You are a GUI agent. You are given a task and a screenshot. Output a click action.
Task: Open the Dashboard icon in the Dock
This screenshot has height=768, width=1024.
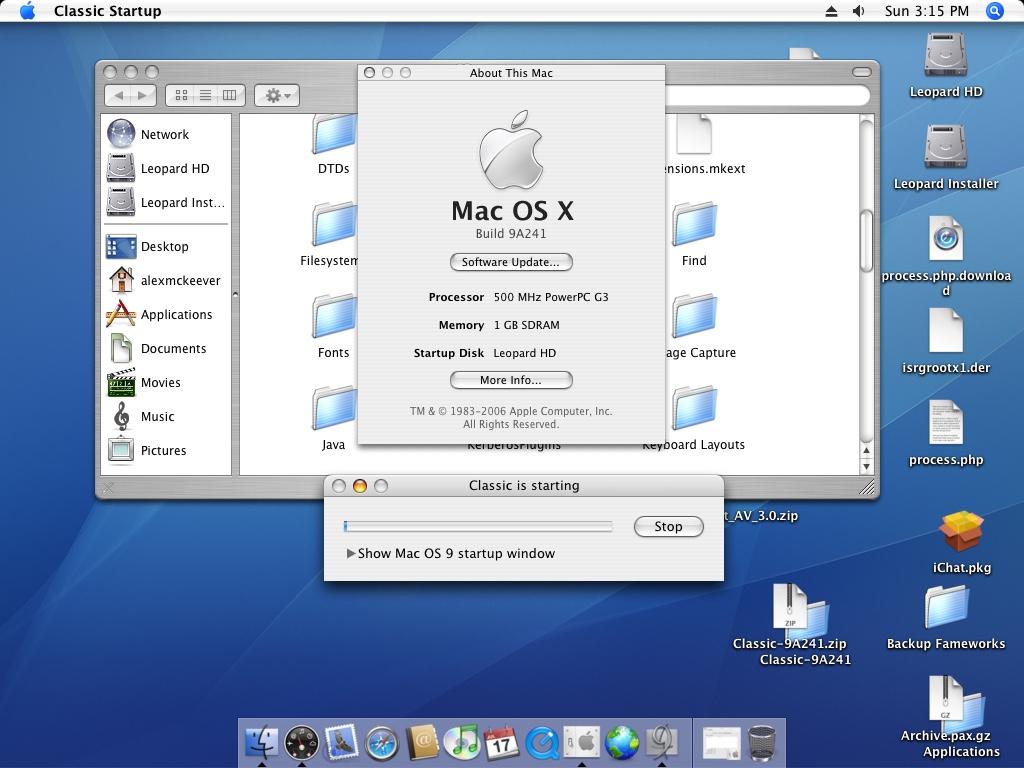coord(302,742)
